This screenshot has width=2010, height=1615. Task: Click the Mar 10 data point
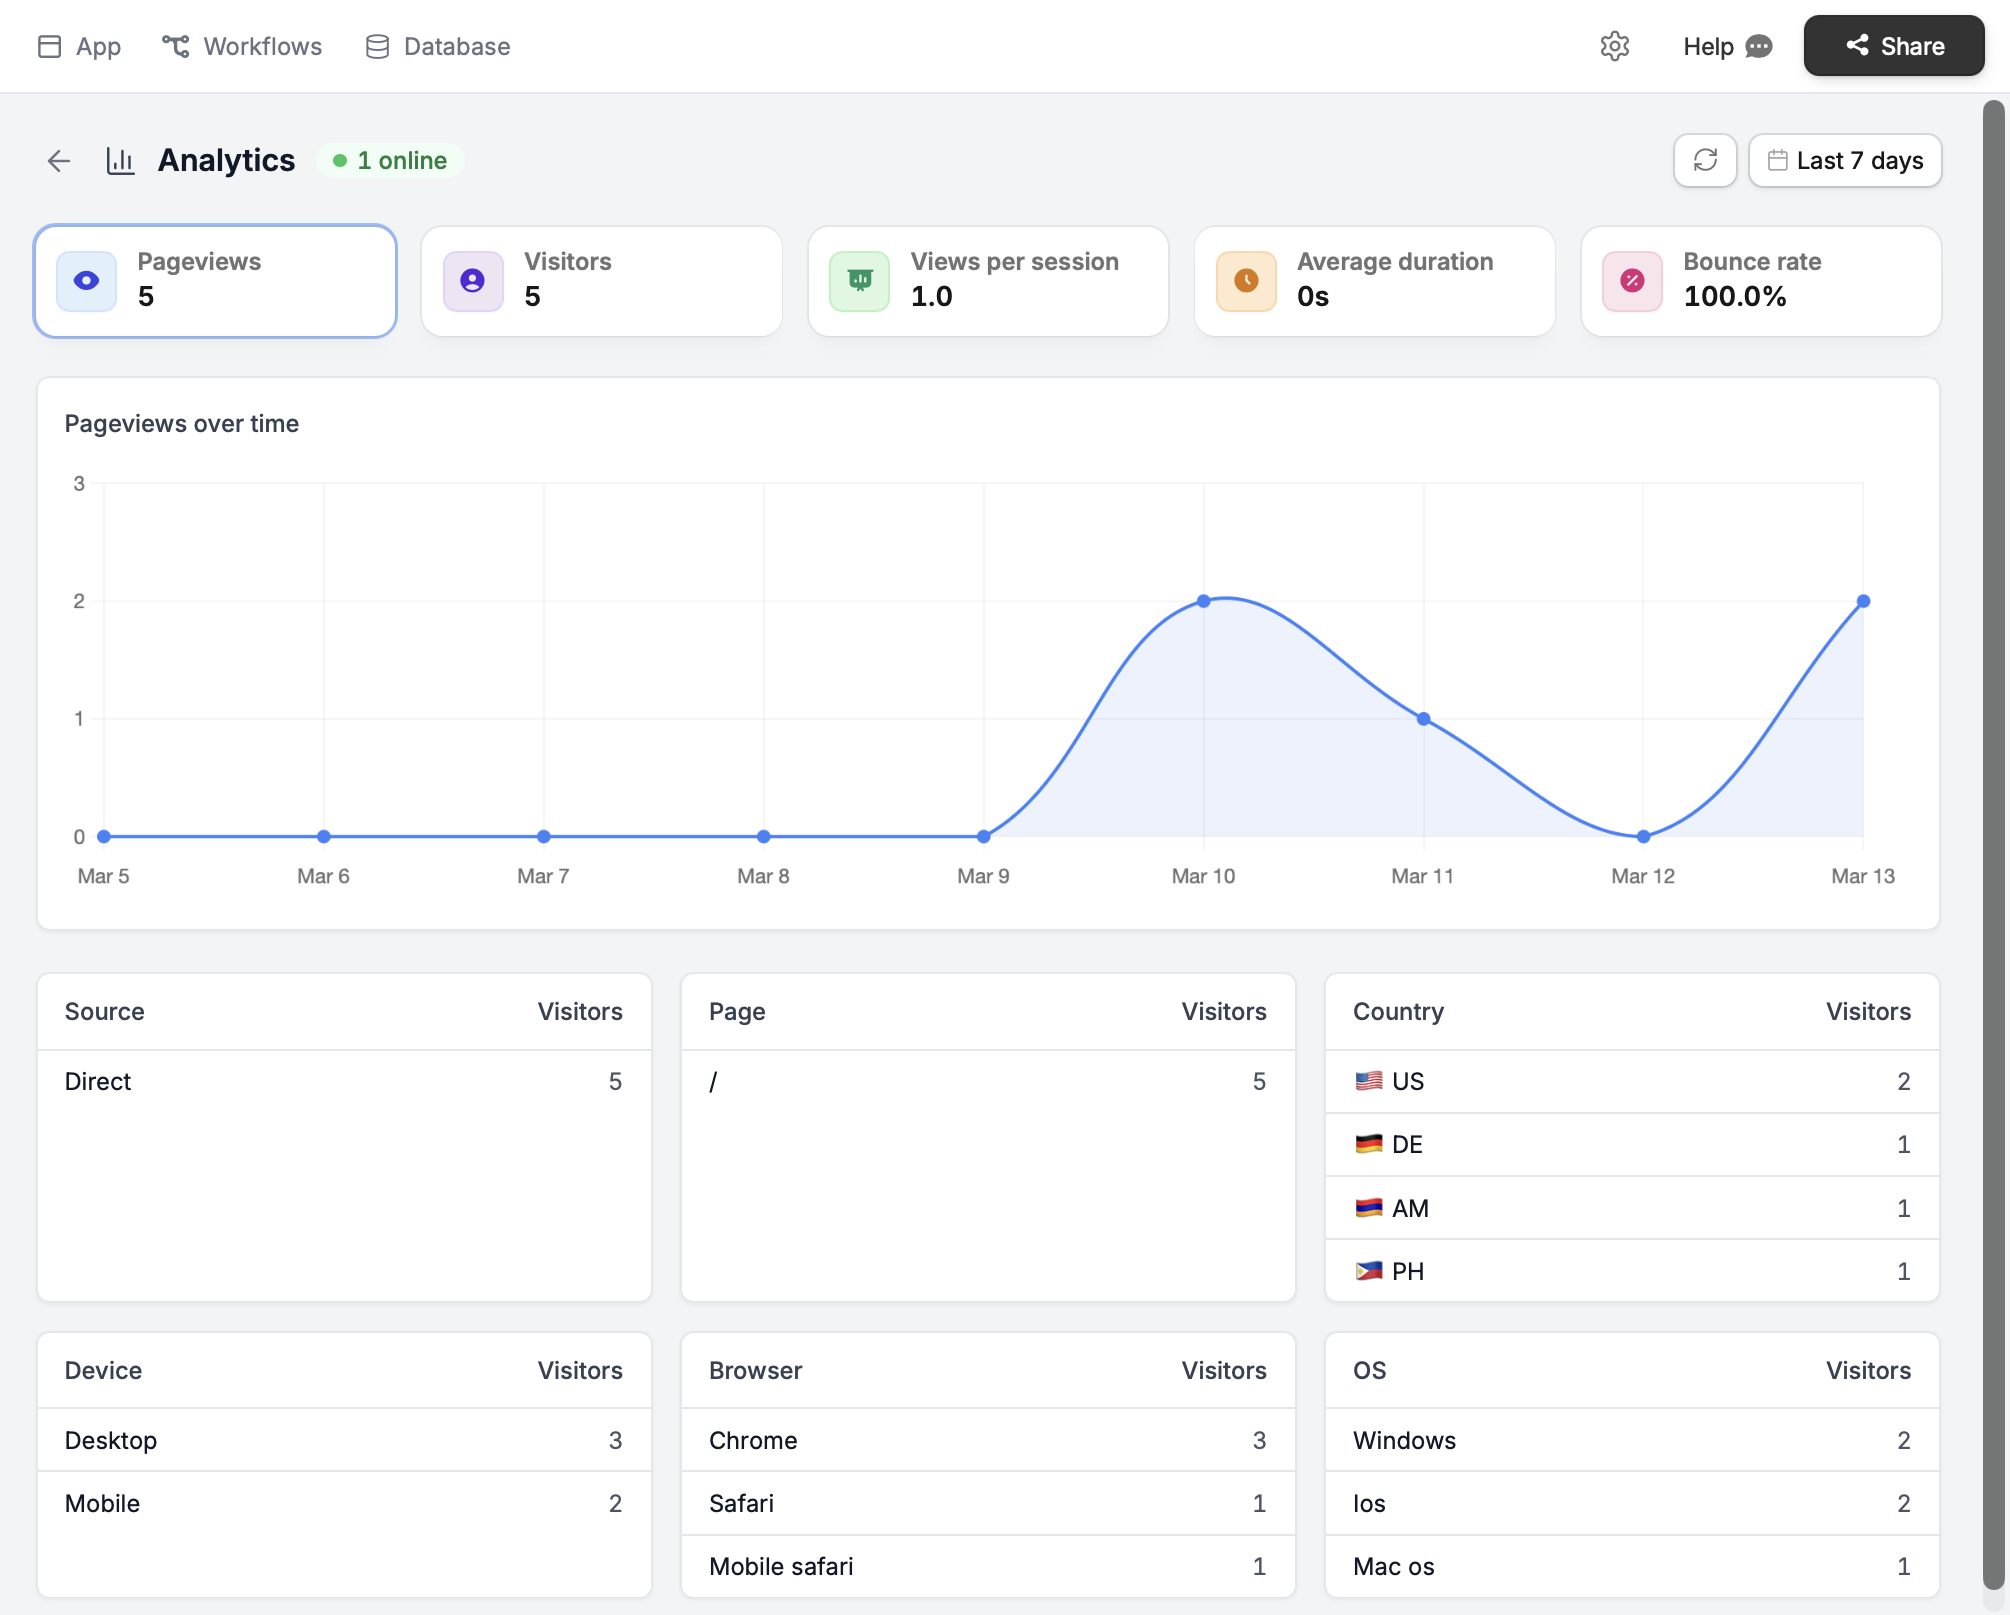(x=1203, y=601)
